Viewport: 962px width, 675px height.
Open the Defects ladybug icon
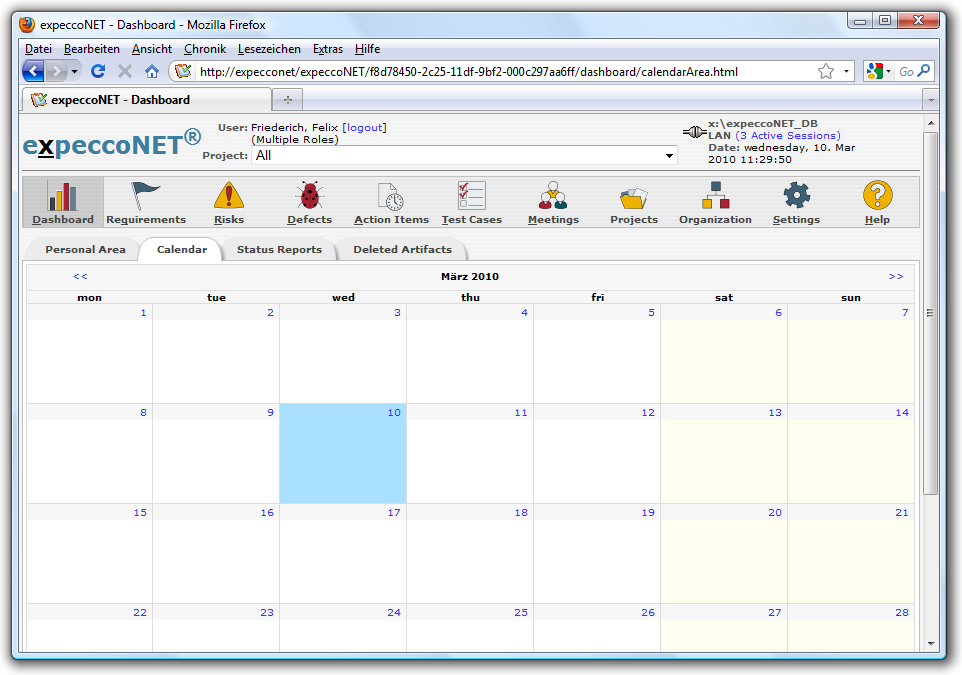click(309, 197)
